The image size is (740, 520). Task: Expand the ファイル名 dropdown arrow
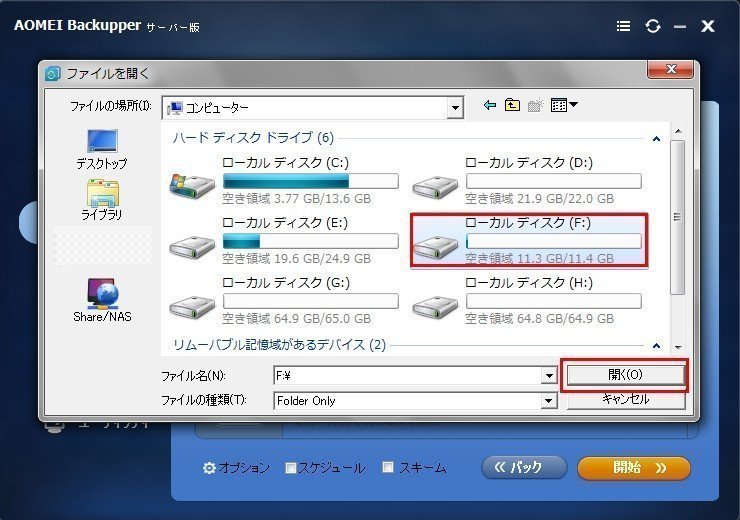click(548, 376)
